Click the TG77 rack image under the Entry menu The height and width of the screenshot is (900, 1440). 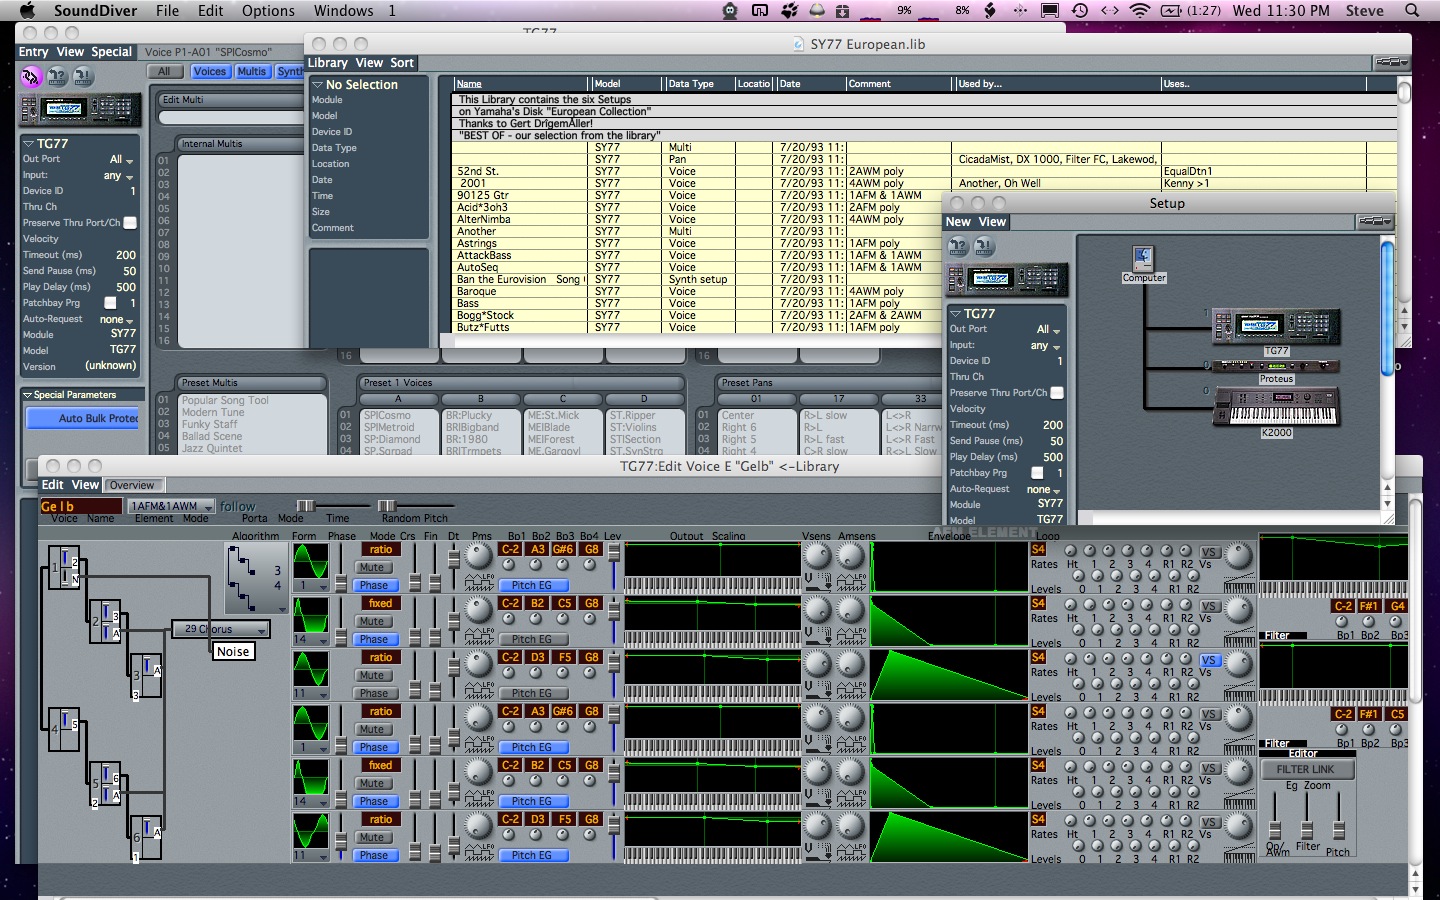click(x=81, y=108)
